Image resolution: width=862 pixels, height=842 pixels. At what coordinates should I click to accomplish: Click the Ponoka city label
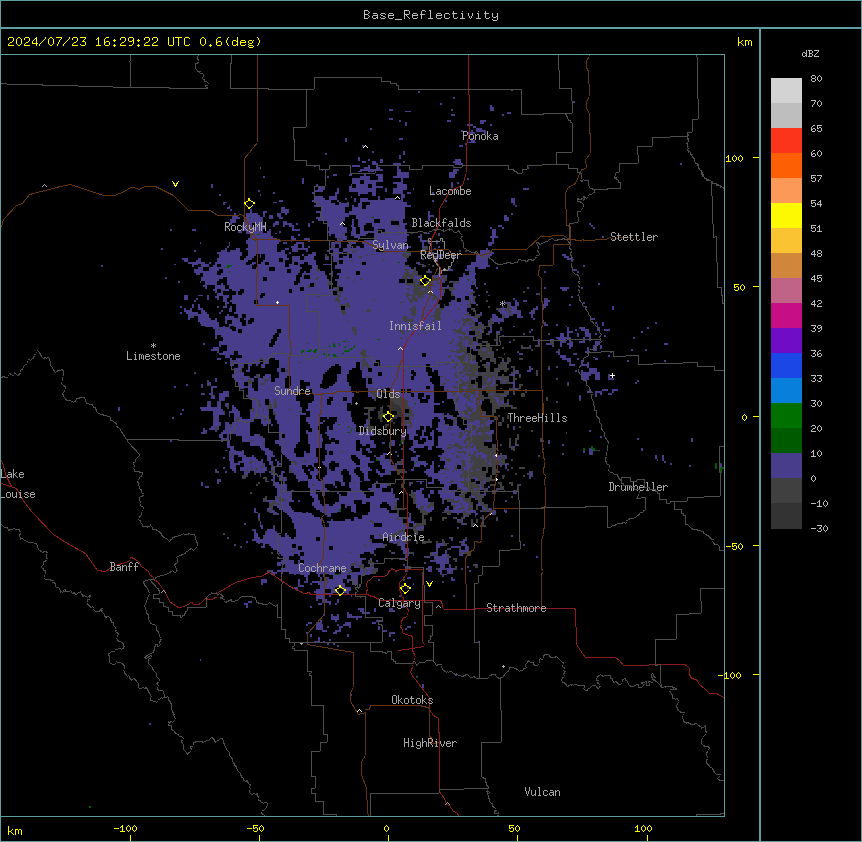[x=480, y=136]
